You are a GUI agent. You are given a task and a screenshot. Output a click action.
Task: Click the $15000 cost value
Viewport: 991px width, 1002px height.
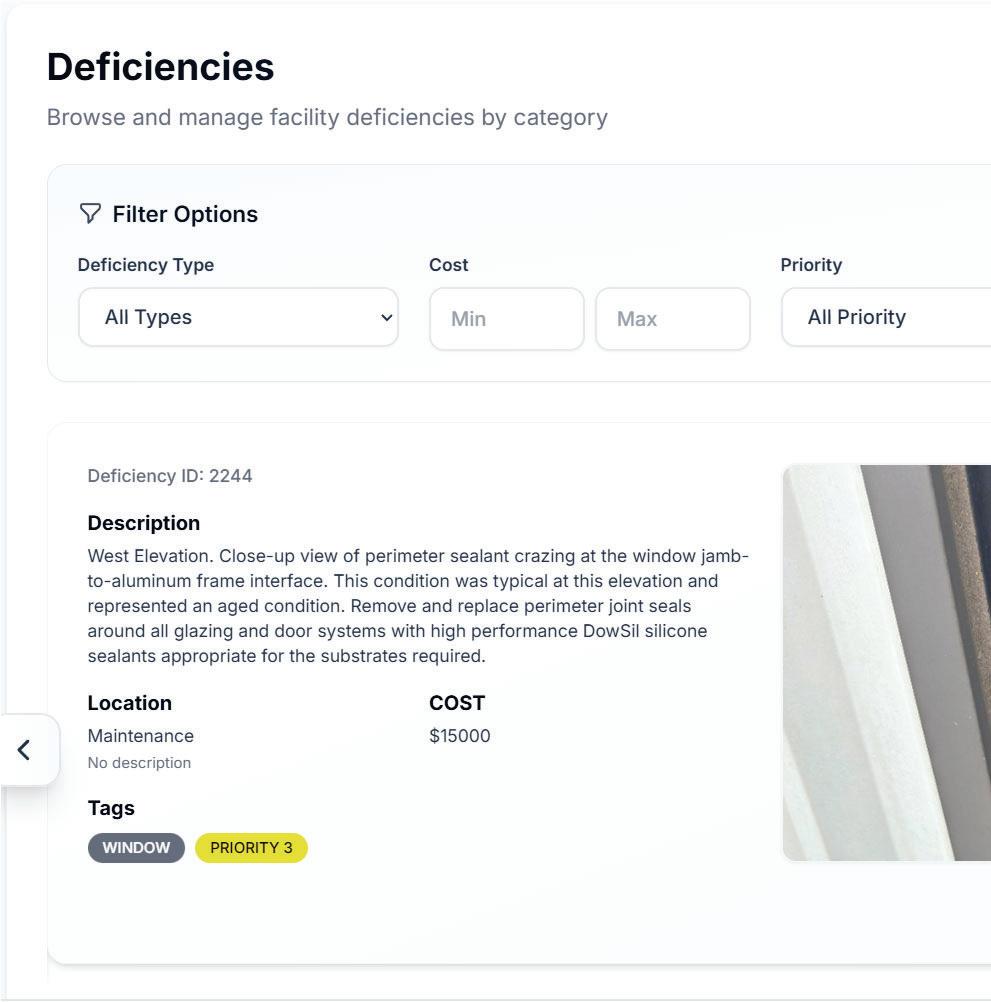click(460, 736)
